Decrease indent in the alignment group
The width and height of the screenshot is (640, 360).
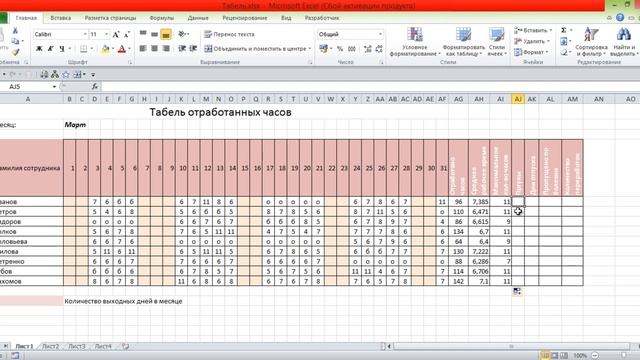[x=182, y=49]
